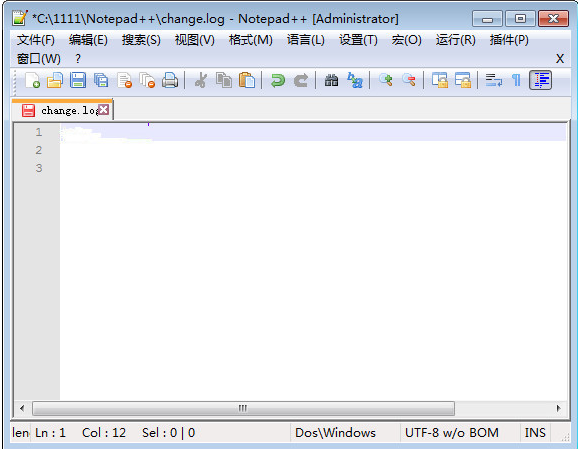This screenshot has height=449, width=578.
Task: Close the change.log tab
Action: tap(104, 109)
